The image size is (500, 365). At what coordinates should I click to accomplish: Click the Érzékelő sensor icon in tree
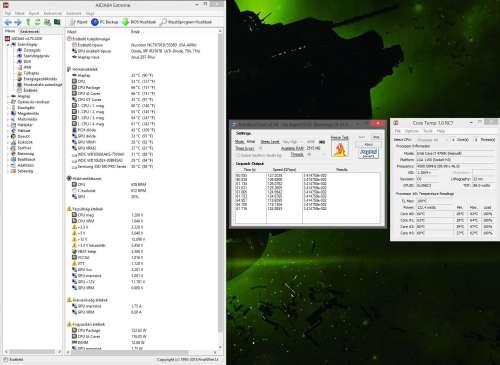pyautogui.click(x=20, y=90)
